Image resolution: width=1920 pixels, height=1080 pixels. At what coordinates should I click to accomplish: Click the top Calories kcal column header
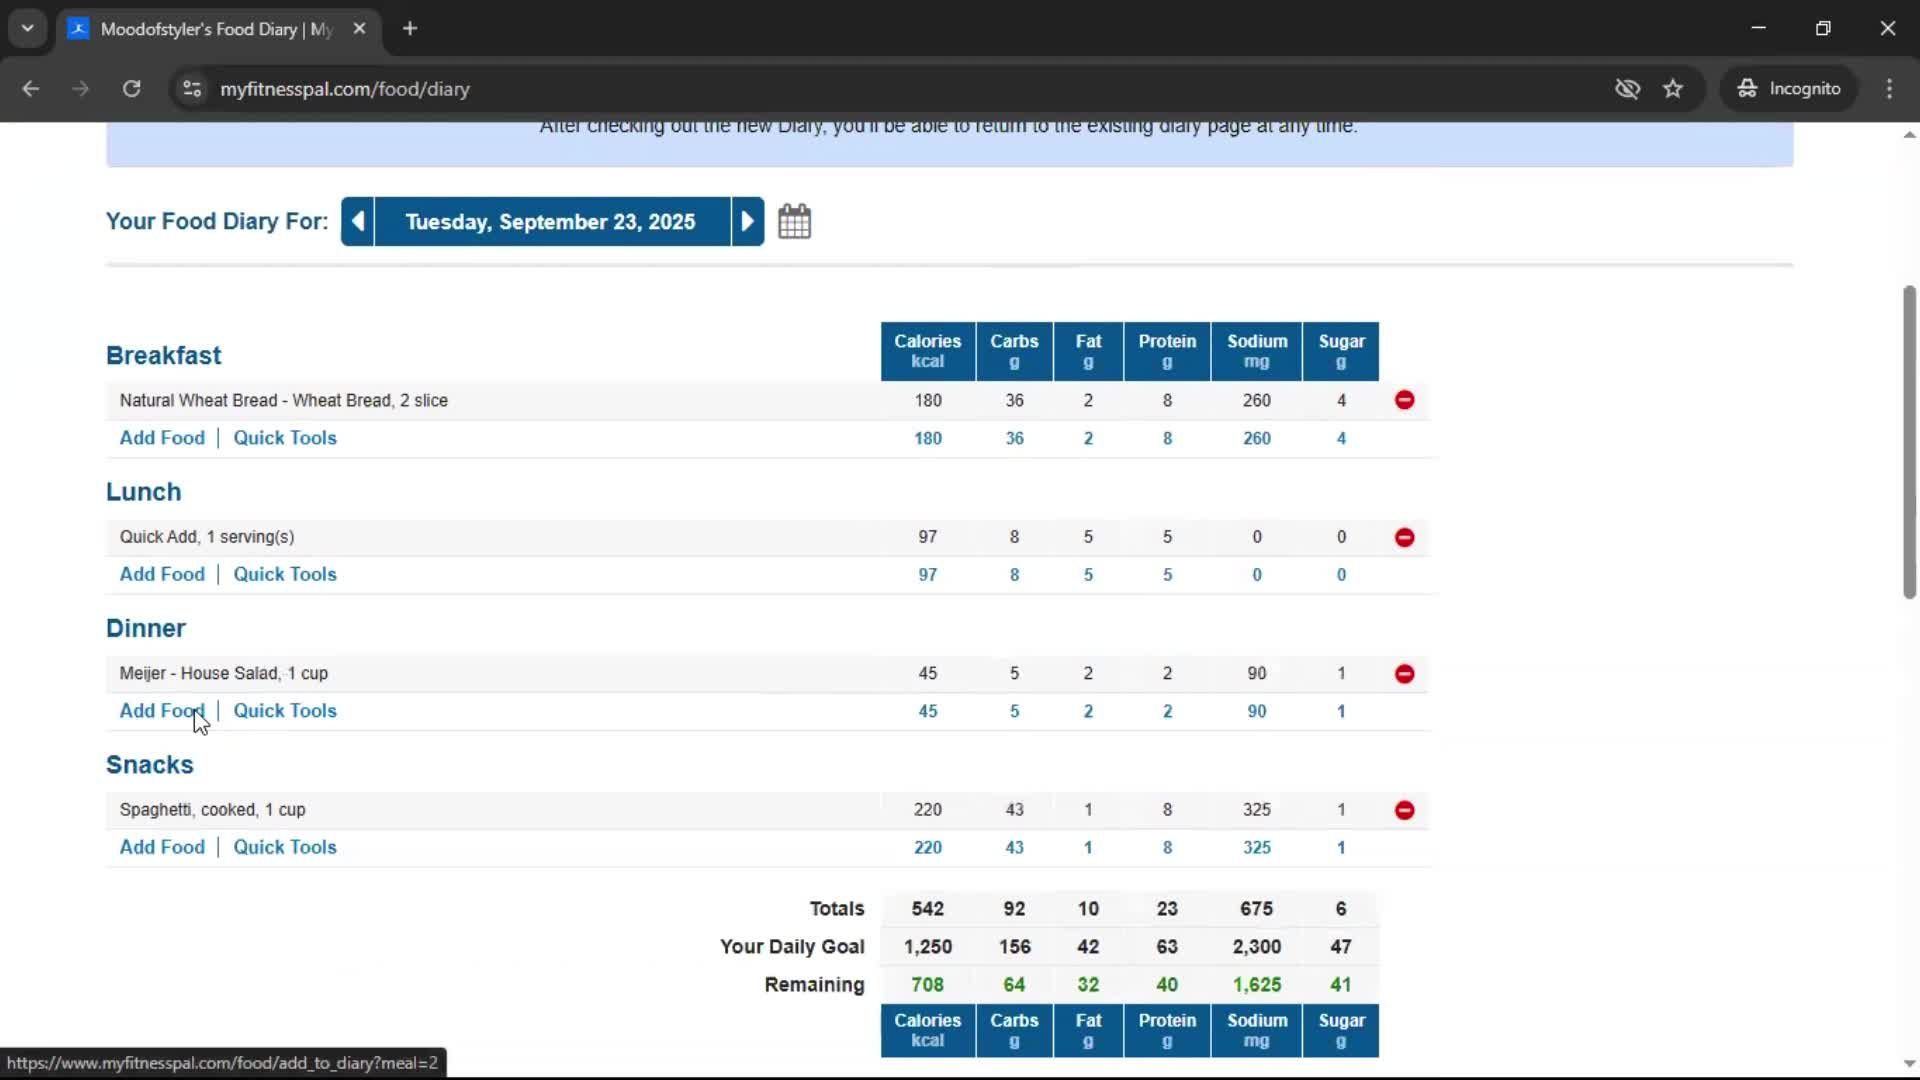pyautogui.click(x=928, y=351)
